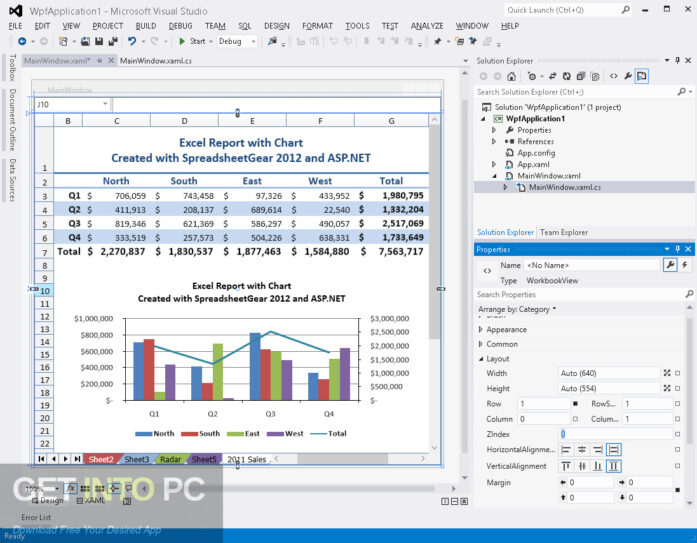Image resolution: width=697 pixels, height=543 pixels.
Task: Click the Show Snap Grid designer icon
Action: (85, 488)
